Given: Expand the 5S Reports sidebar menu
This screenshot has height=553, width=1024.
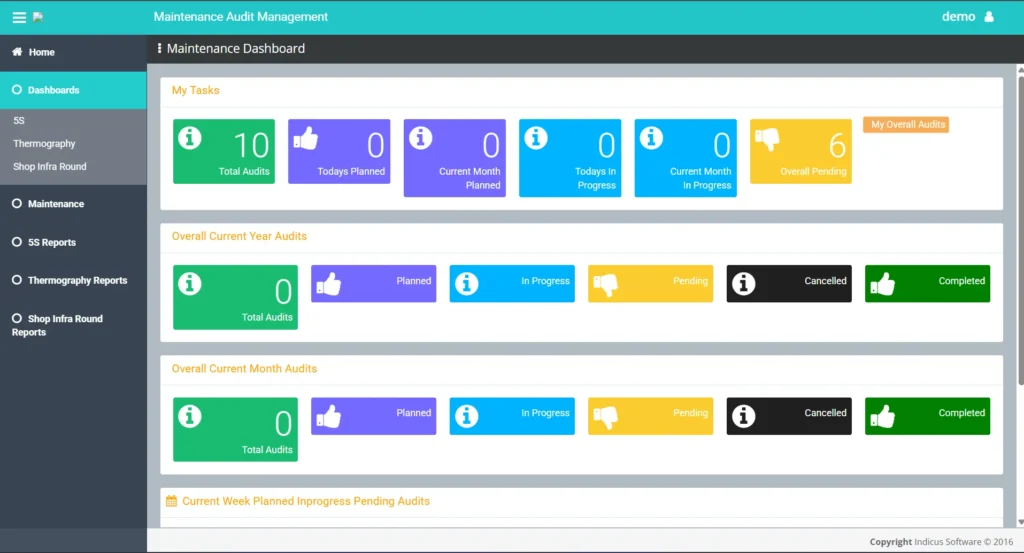Looking at the screenshot, I should (73, 242).
